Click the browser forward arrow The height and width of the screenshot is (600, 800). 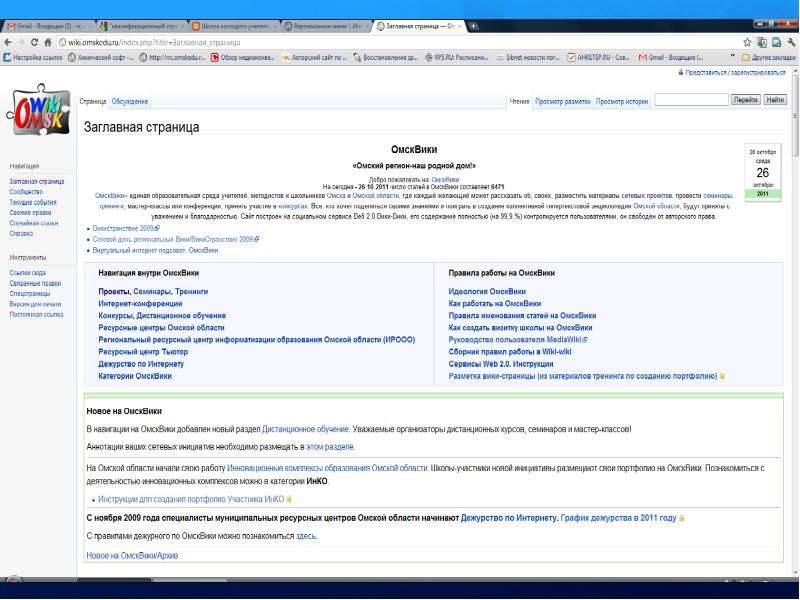pyautogui.click(x=20, y=42)
